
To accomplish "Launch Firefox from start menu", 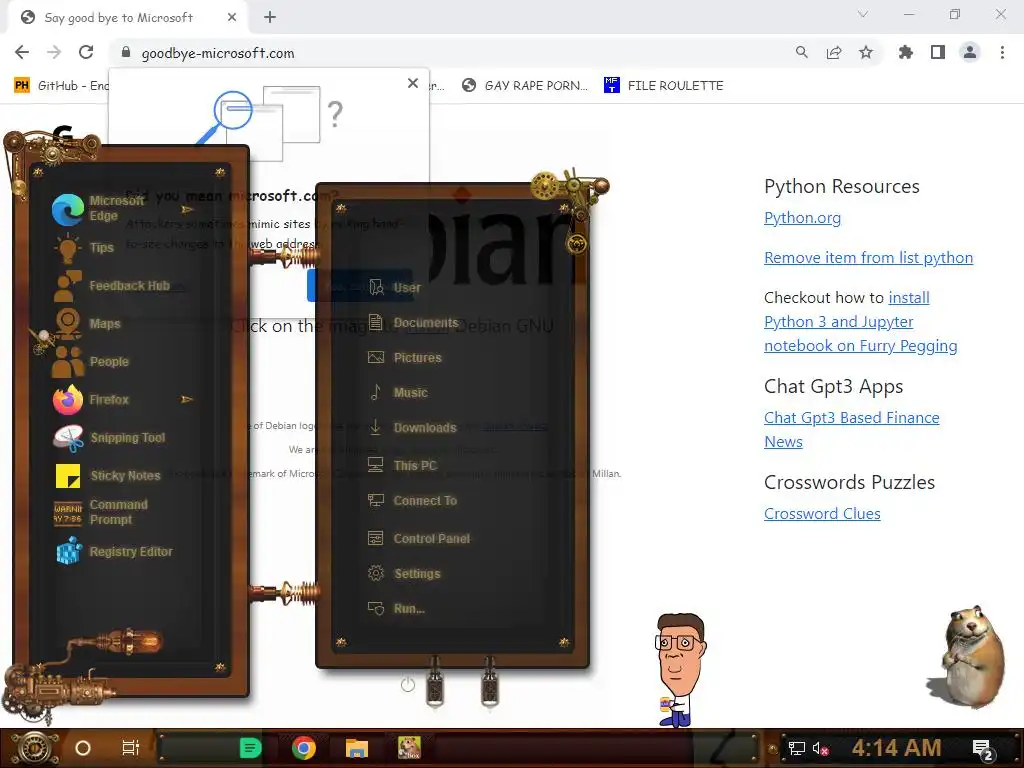I will (x=91, y=400).
